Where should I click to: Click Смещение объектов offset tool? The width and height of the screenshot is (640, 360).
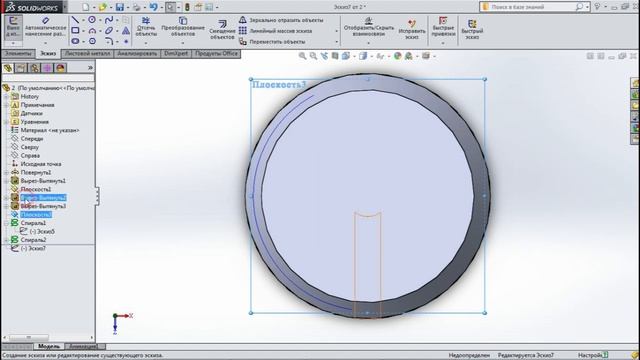coord(222,29)
